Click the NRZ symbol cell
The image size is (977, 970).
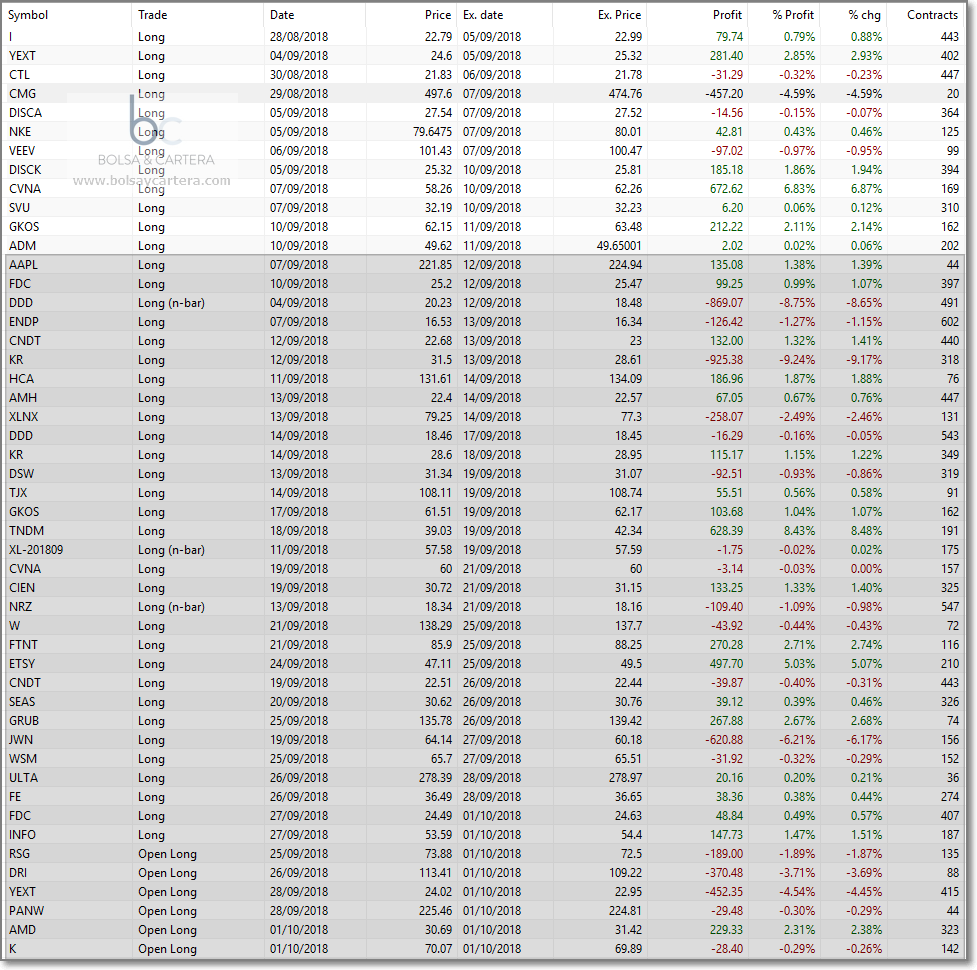tap(21, 607)
